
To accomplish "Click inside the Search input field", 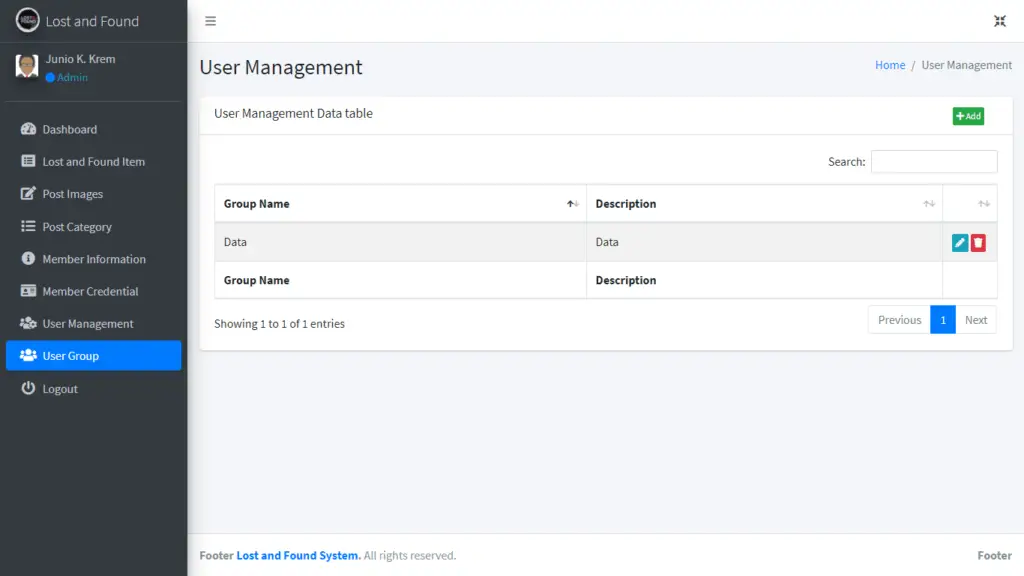I will click(934, 161).
